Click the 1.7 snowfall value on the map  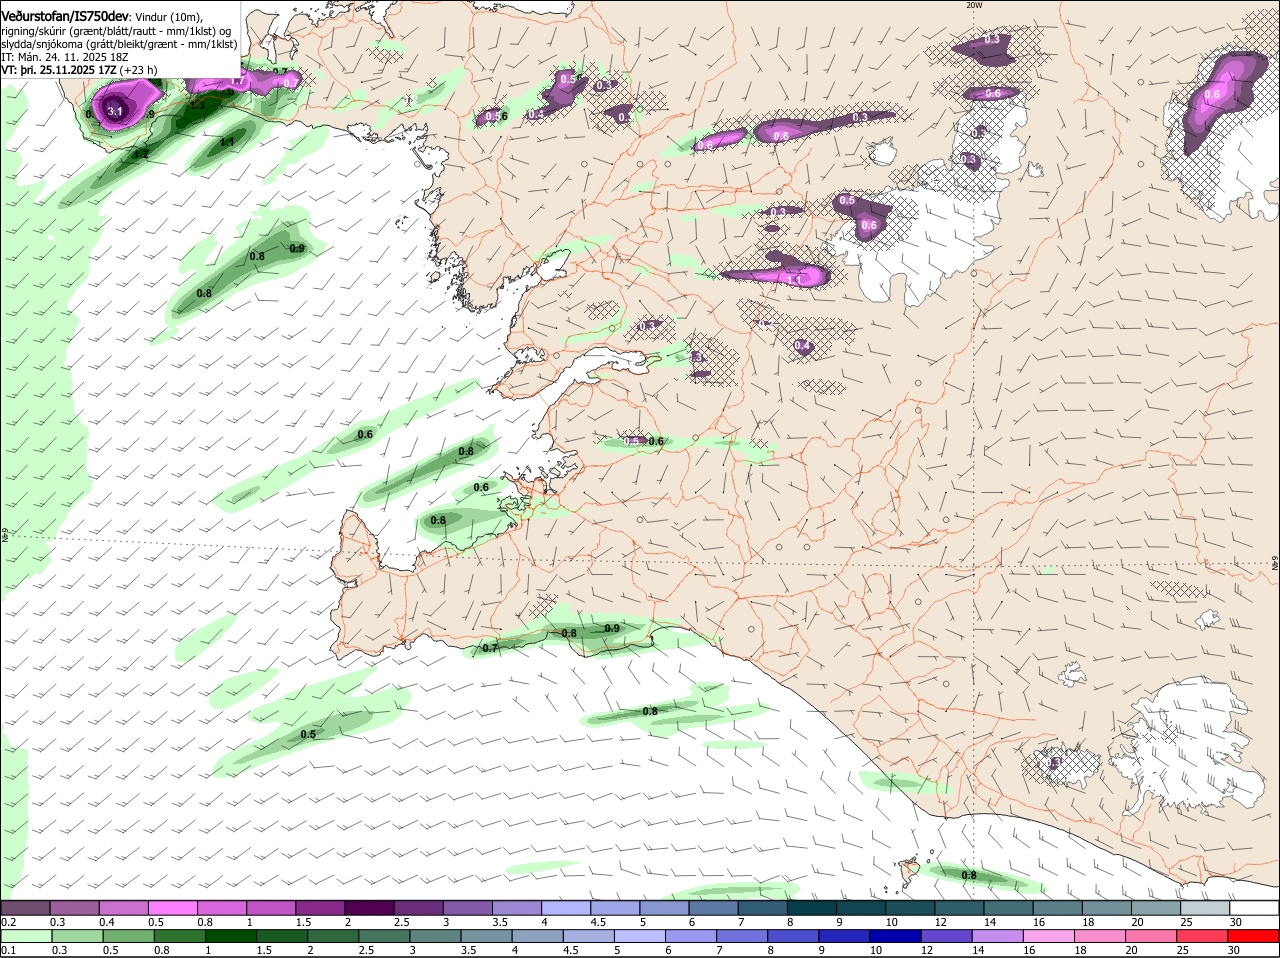[237, 80]
